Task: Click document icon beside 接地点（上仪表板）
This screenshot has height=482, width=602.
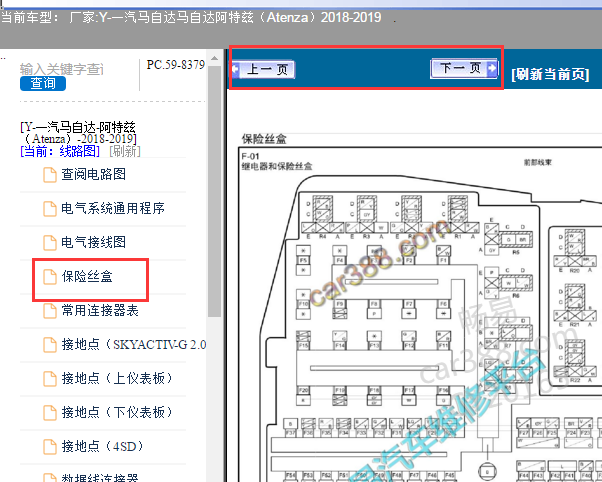Action: click(x=50, y=379)
